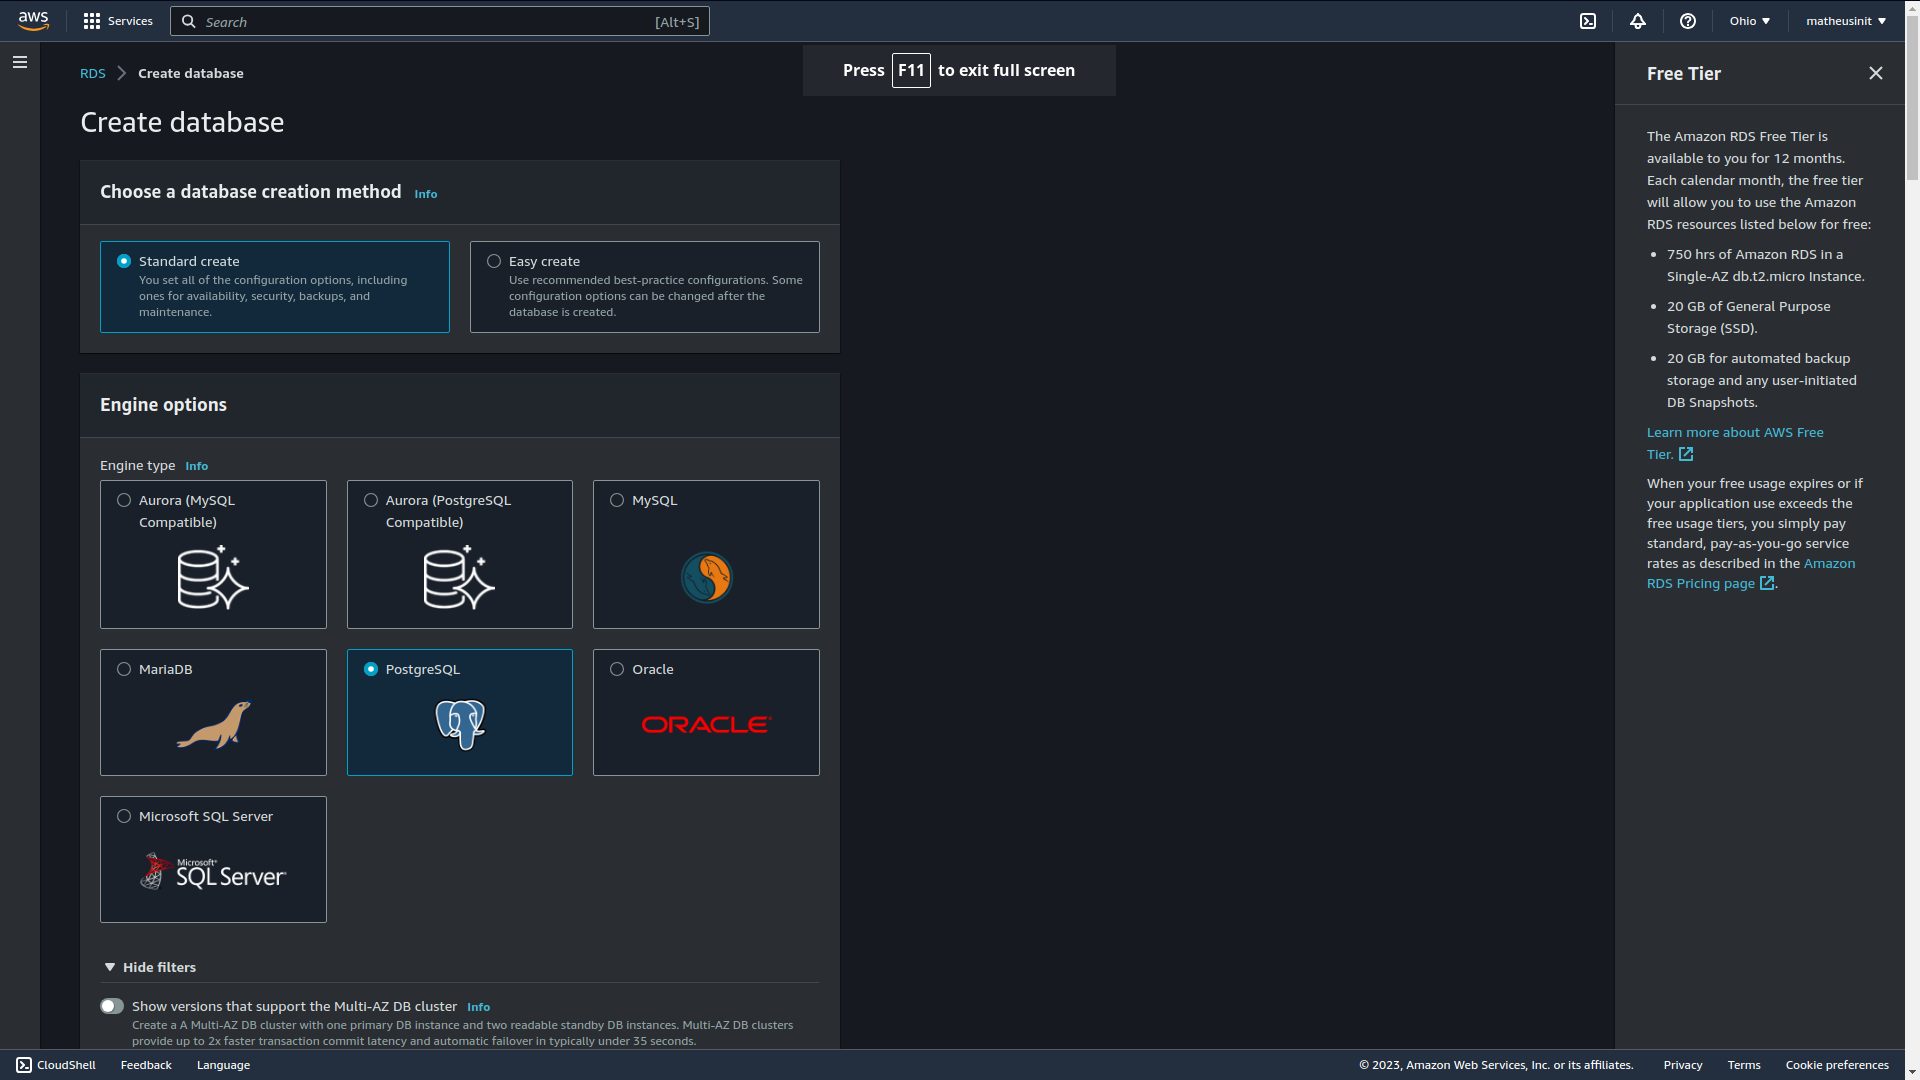Open the Ohio region dropdown

1749,21
